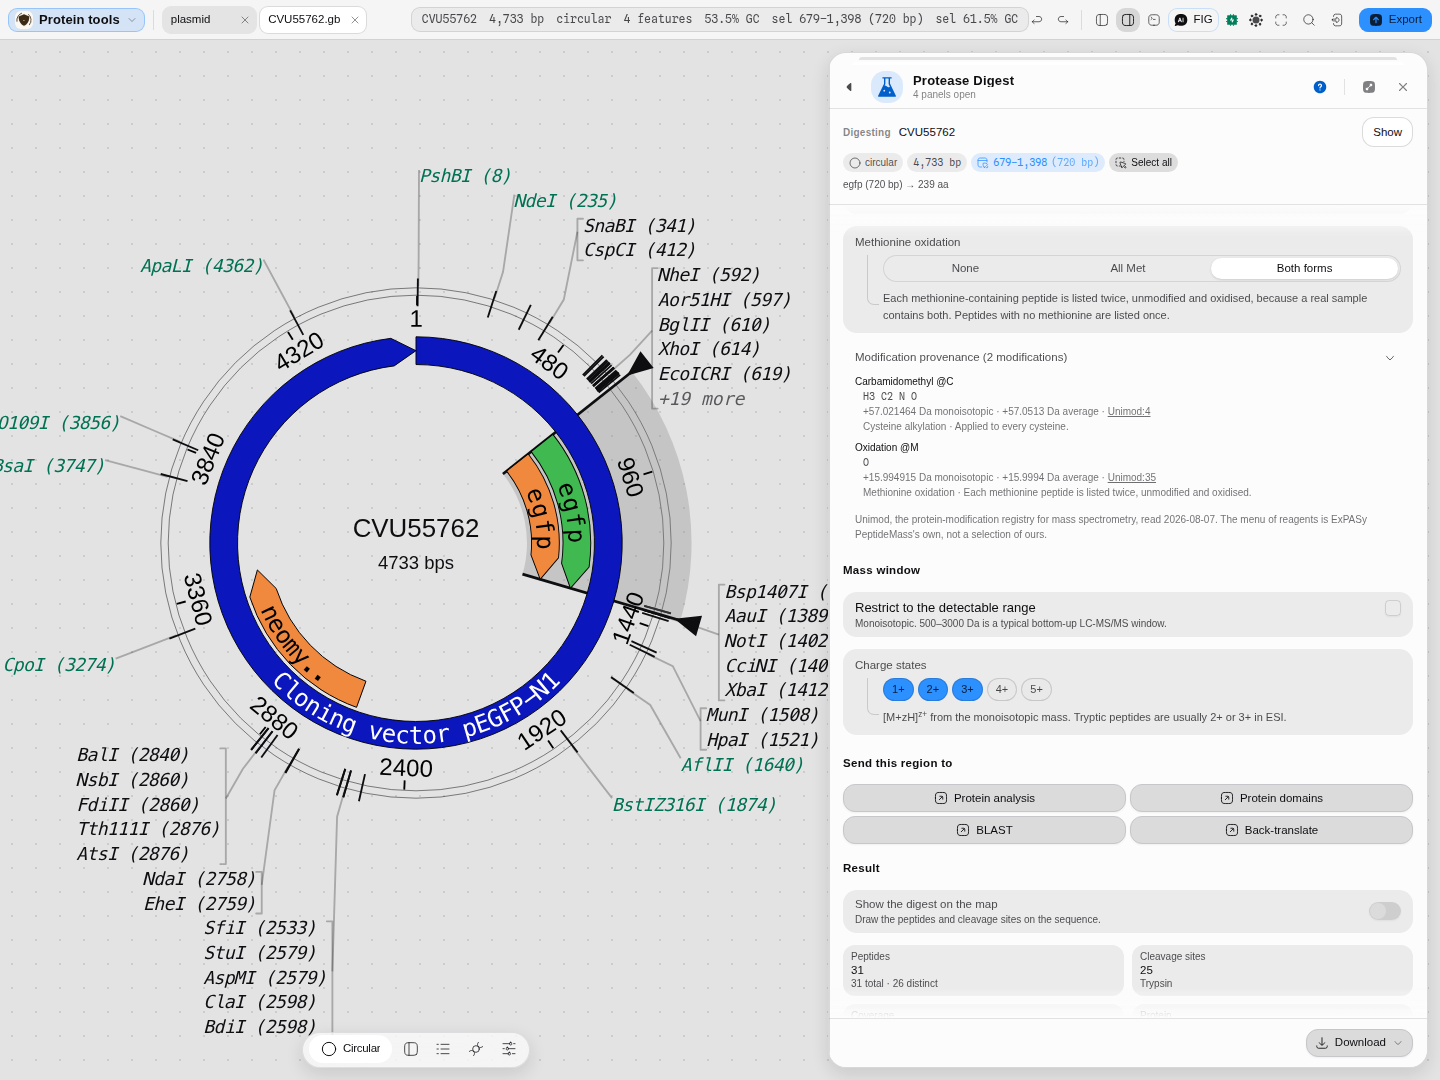The width and height of the screenshot is (1440, 1080).
Task: Open the Protein tools dropdown
Action: pos(77,20)
